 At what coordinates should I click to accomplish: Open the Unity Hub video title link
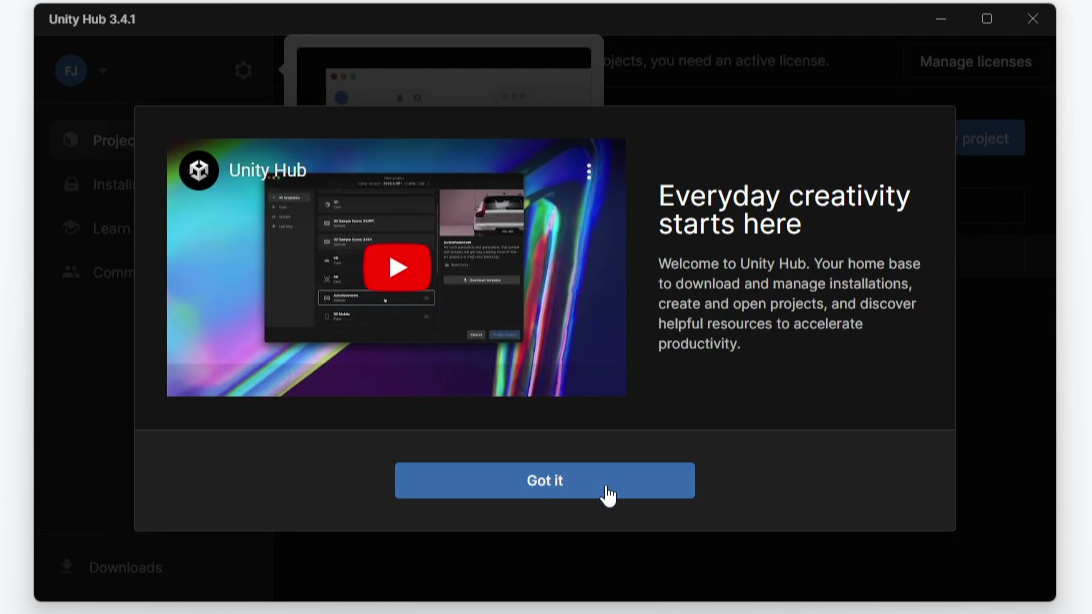click(267, 171)
